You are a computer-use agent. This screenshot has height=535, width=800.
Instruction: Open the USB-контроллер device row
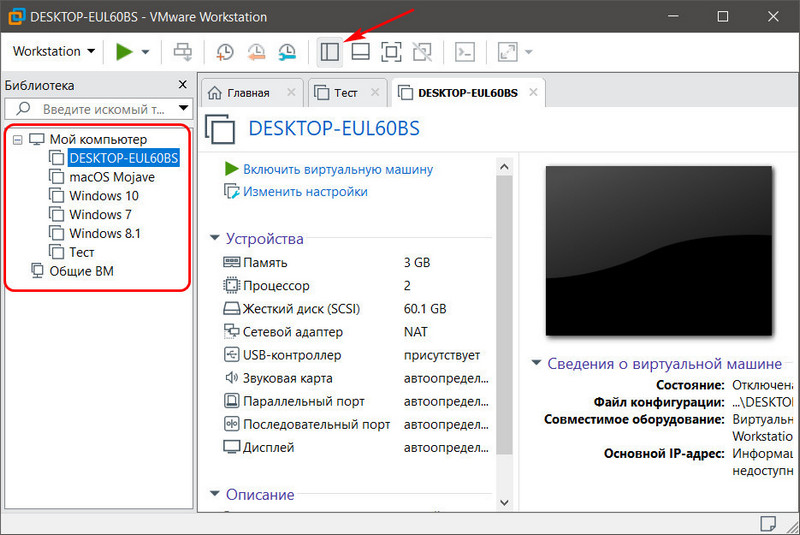click(x=356, y=355)
